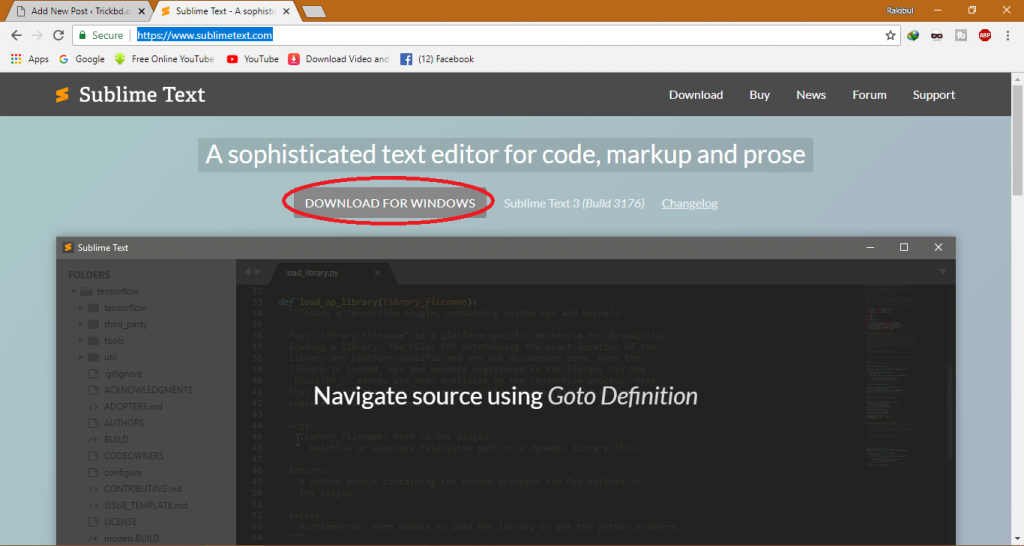This screenshot has width=1024, height=546.
Task: Close the Add New Post tab
Action: [141, 11]
